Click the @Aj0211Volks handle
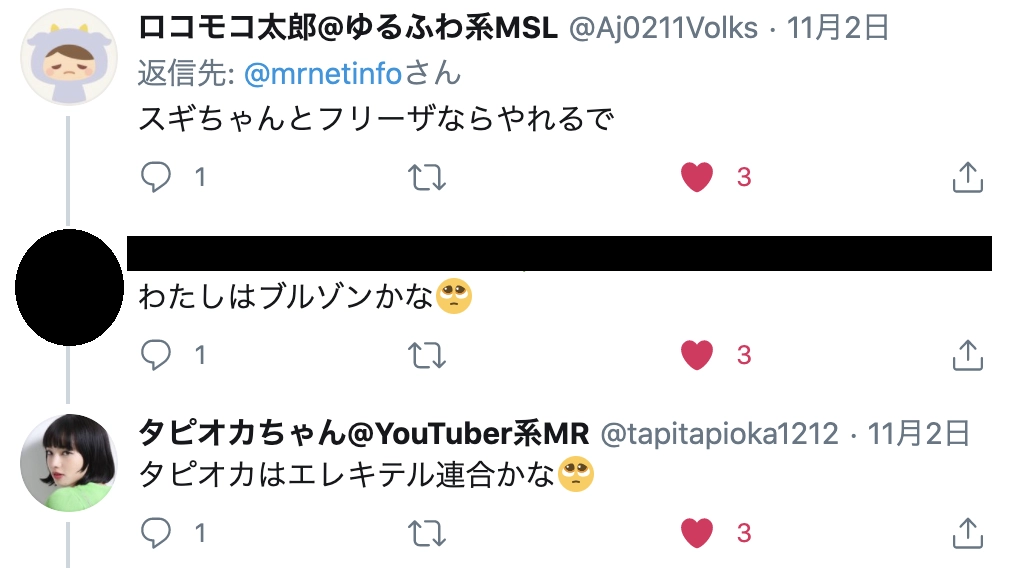This screenshot has height=568, width=1016. 663,28
